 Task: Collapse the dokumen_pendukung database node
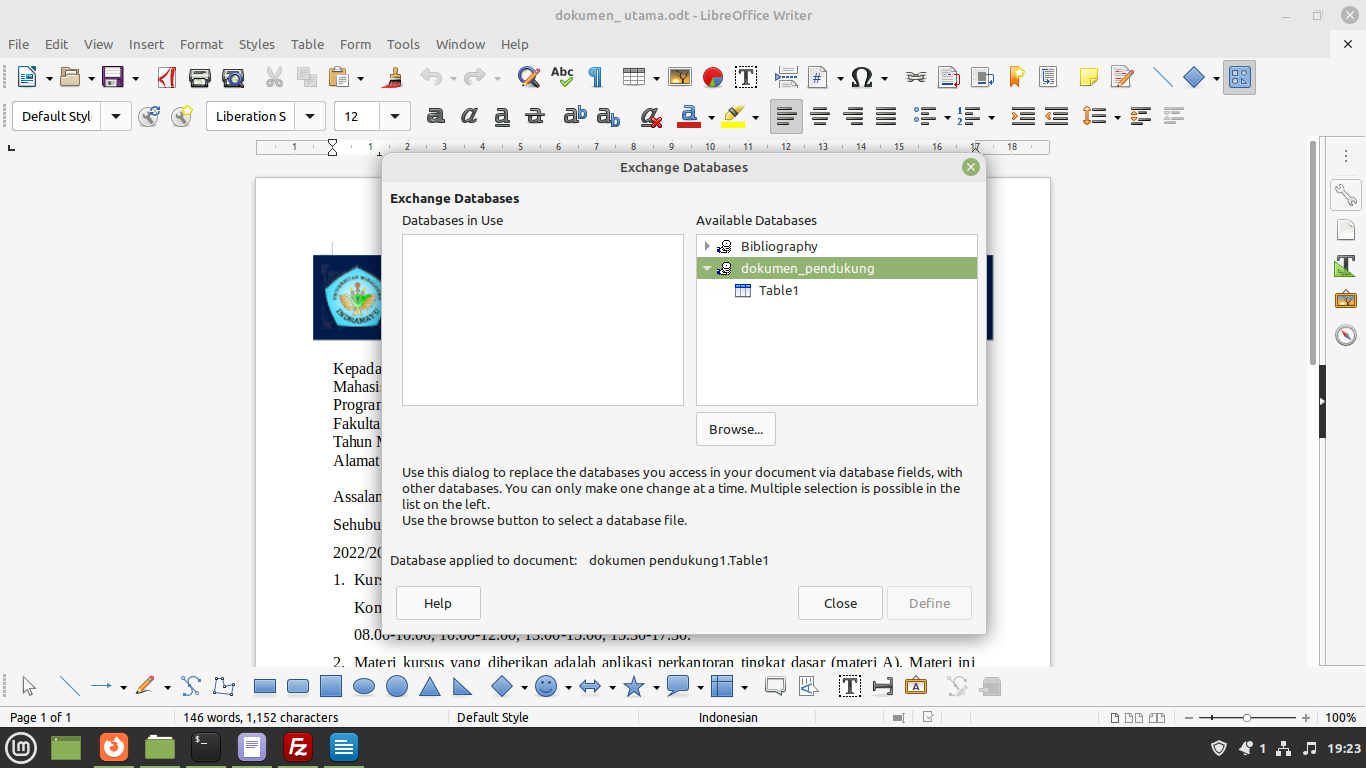pyautogui.click(x=707, y=268)
